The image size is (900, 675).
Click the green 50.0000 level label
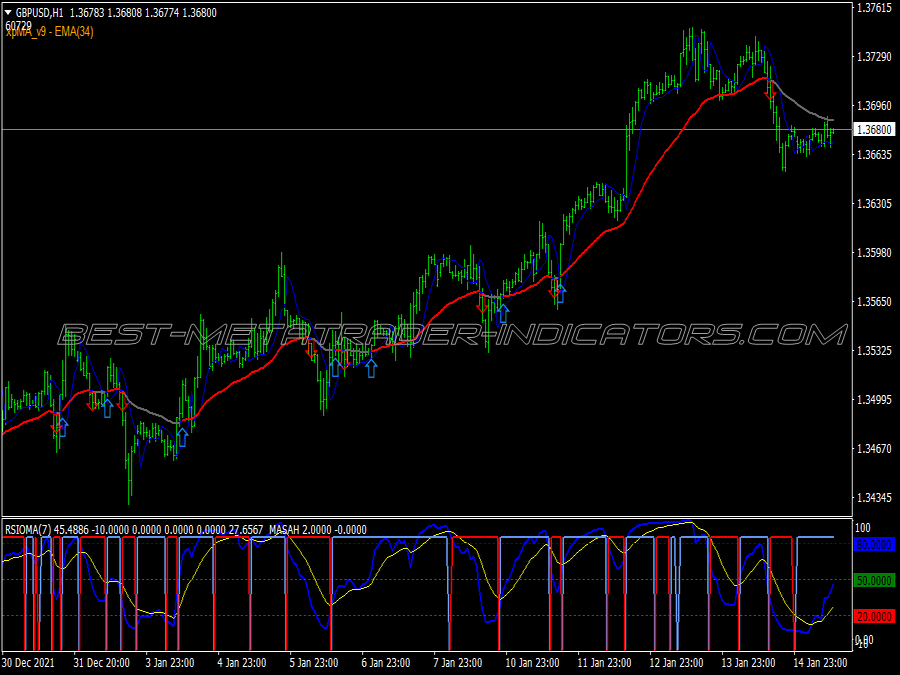click(x=874, y=581)
